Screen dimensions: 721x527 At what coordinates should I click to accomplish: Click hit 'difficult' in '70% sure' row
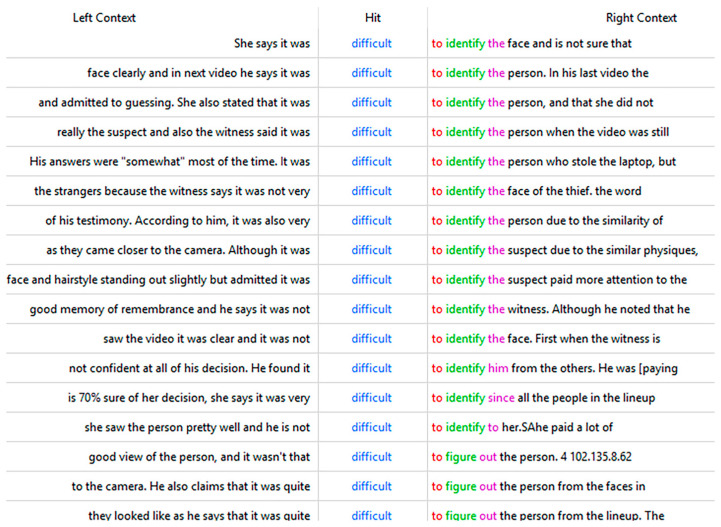coord(372,397)
